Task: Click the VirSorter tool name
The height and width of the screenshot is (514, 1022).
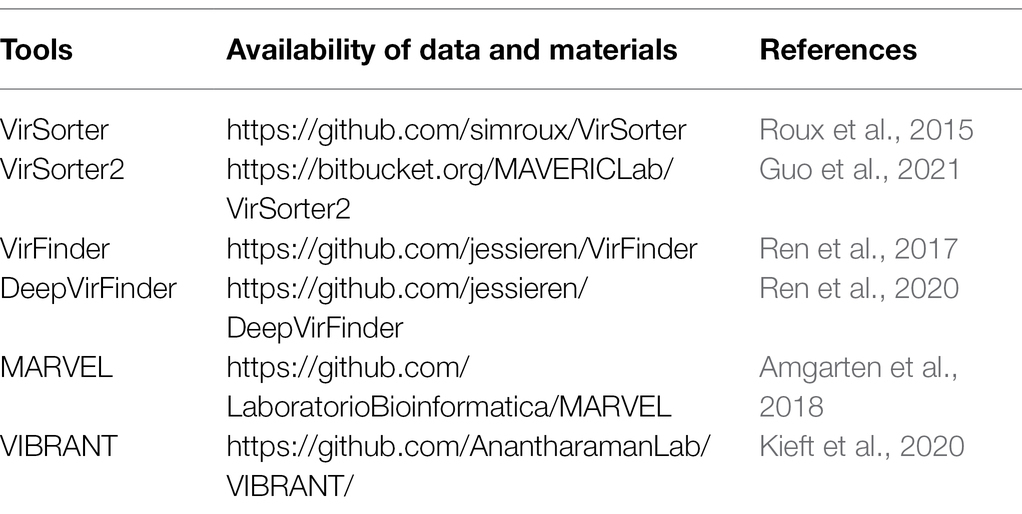Action: pos(54,130)
